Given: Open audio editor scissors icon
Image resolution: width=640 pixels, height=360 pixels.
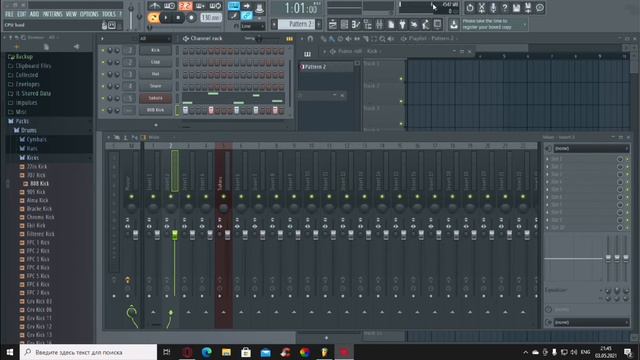Looking at the screenshot, I should [x=482, y=7].
